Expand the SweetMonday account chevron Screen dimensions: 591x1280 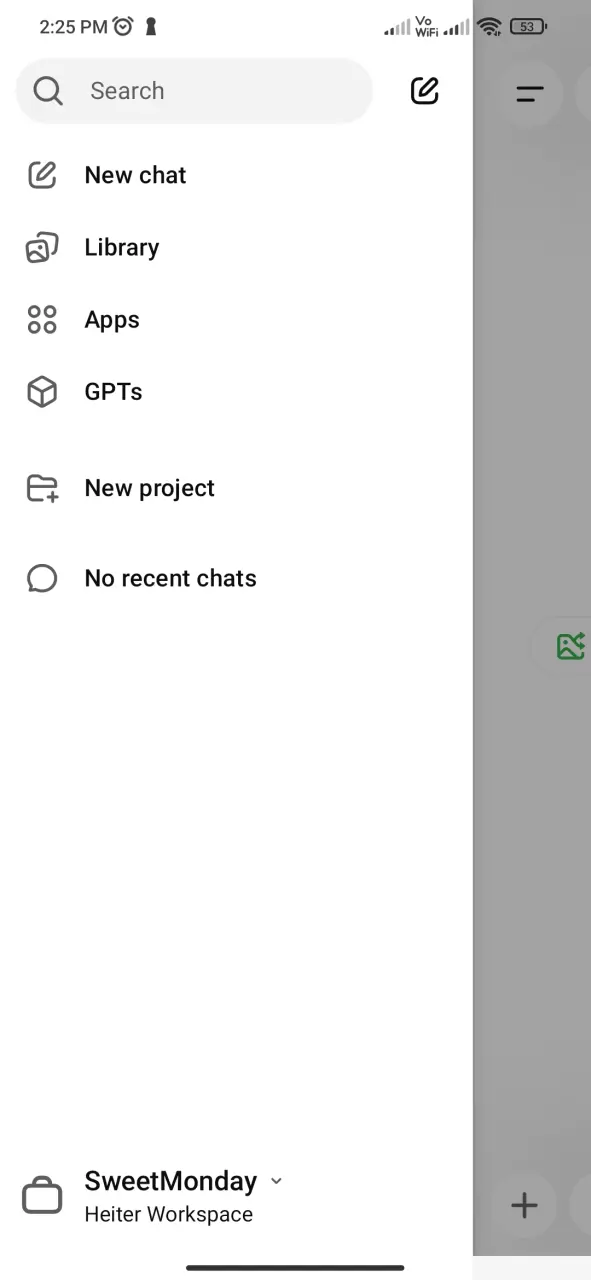(x=277, y=1181)
